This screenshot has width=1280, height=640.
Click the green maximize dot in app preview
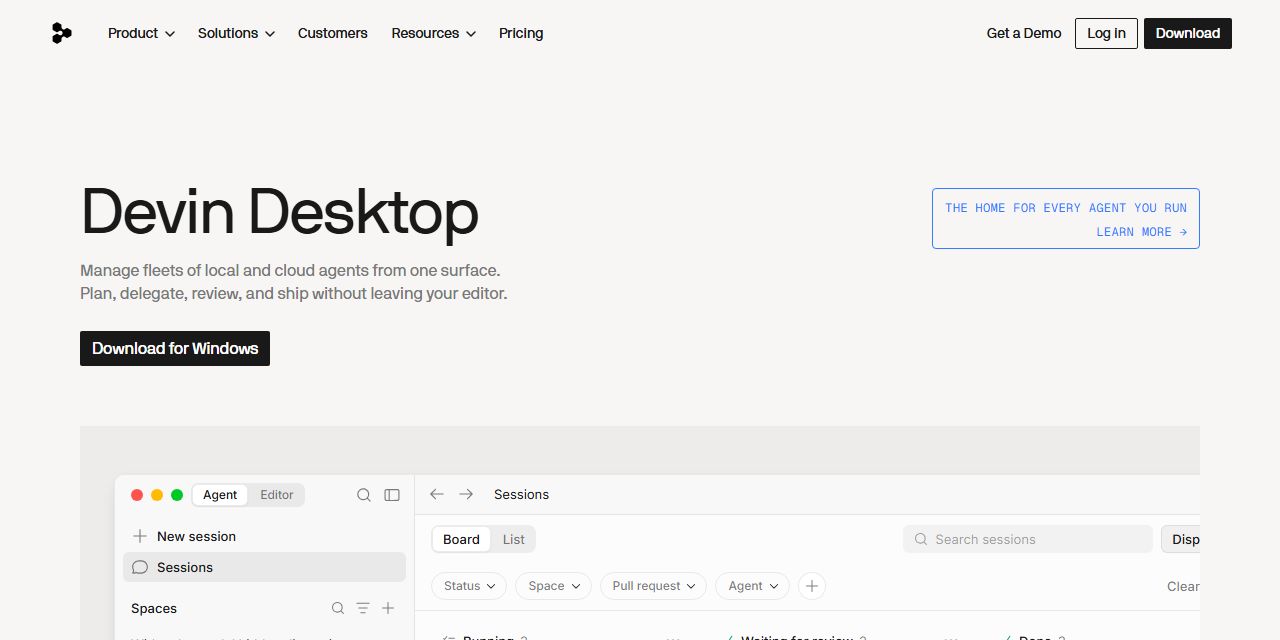[177, 495]
